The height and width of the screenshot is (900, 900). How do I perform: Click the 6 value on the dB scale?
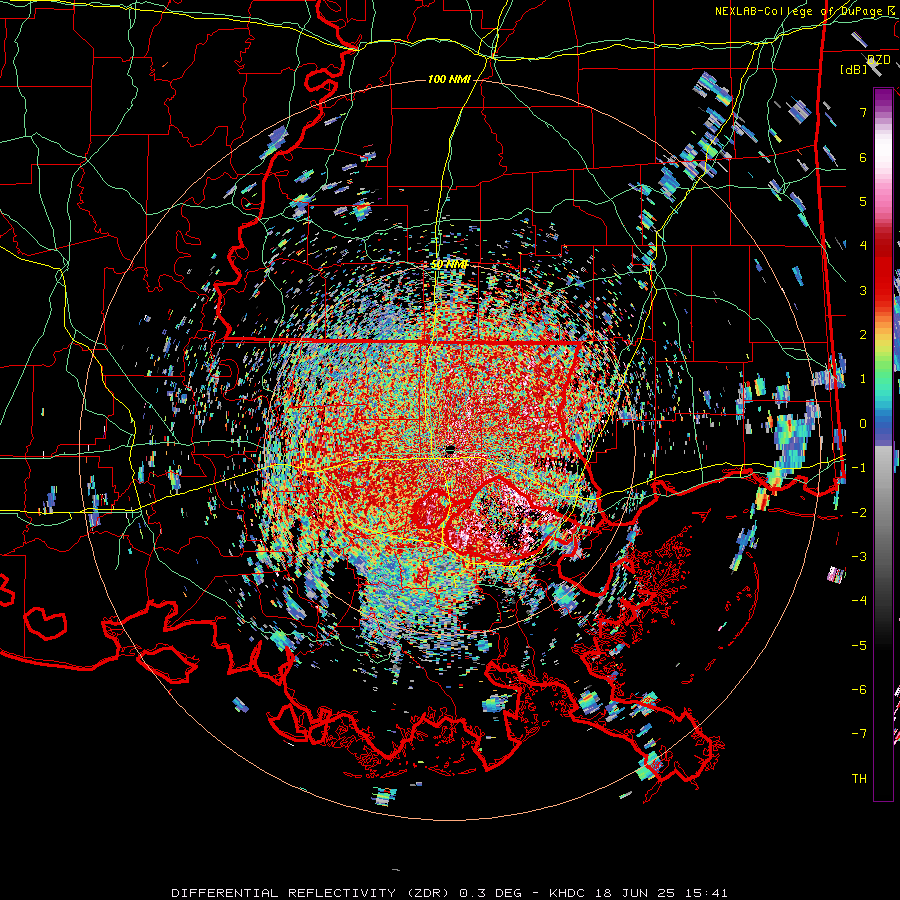pos(863,157)
